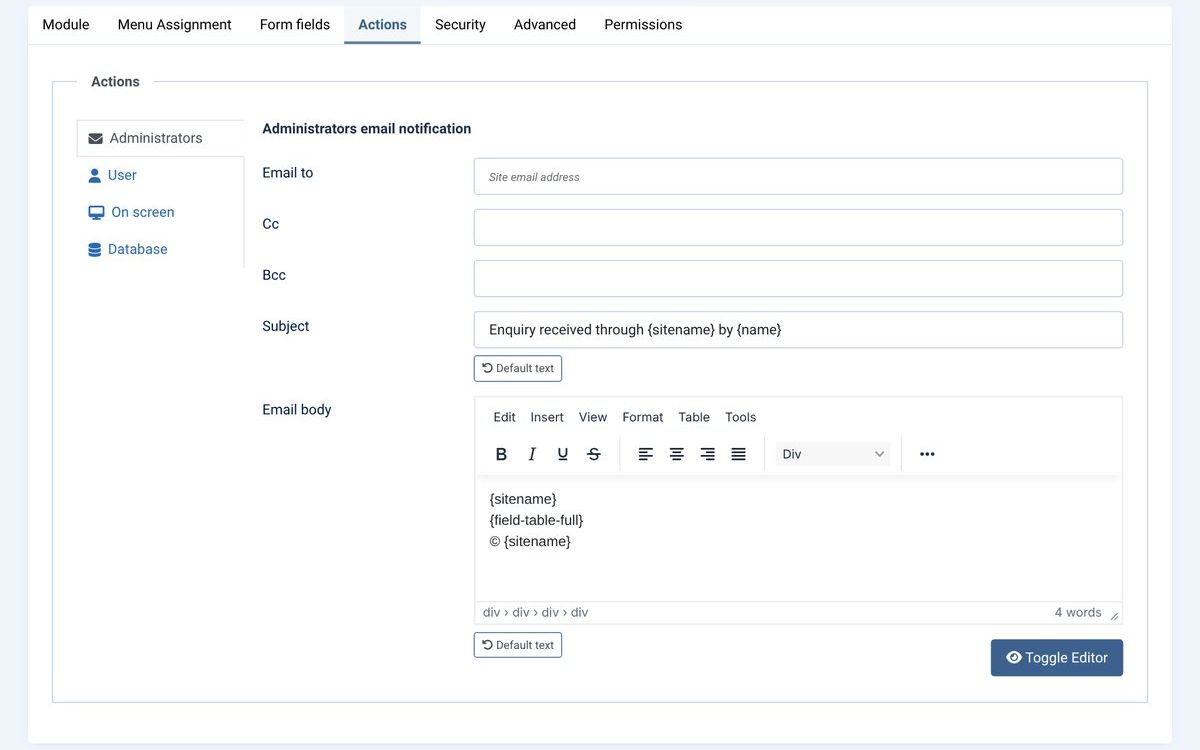Justify text in the editor
1200x750 pixels.
pos(739,454)
